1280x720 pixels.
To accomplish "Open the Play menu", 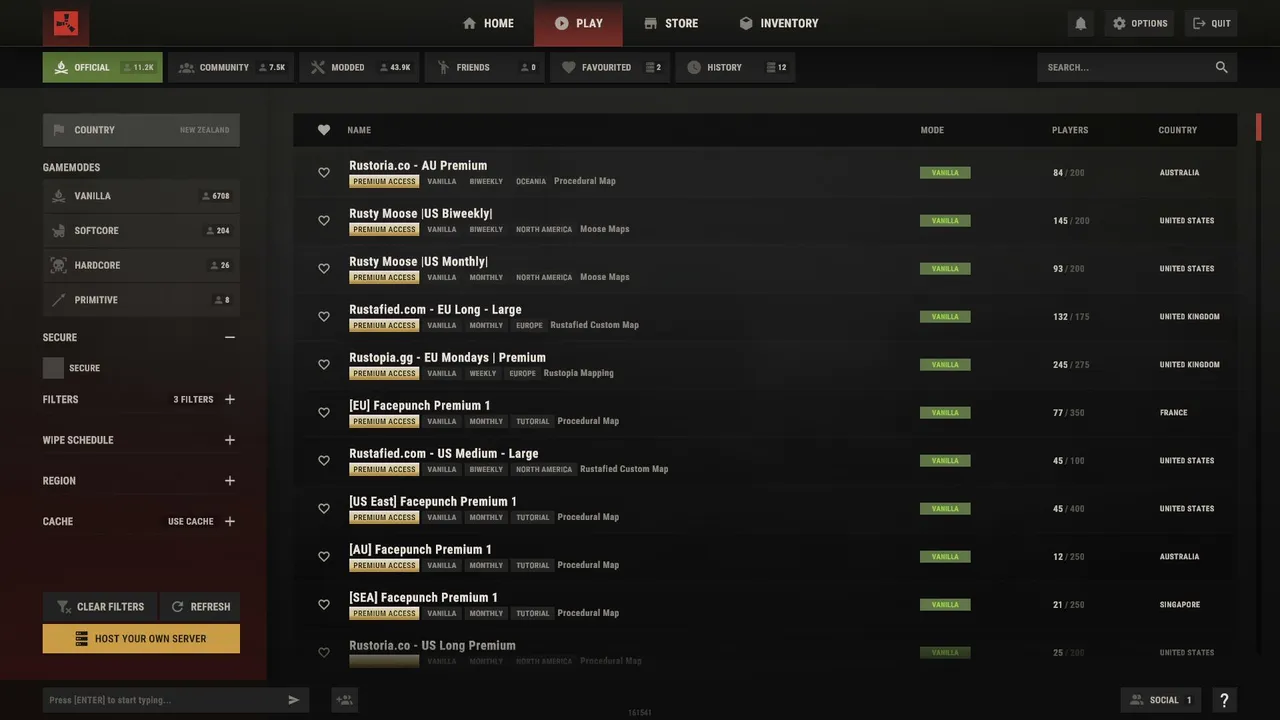I will pos(578,23).
